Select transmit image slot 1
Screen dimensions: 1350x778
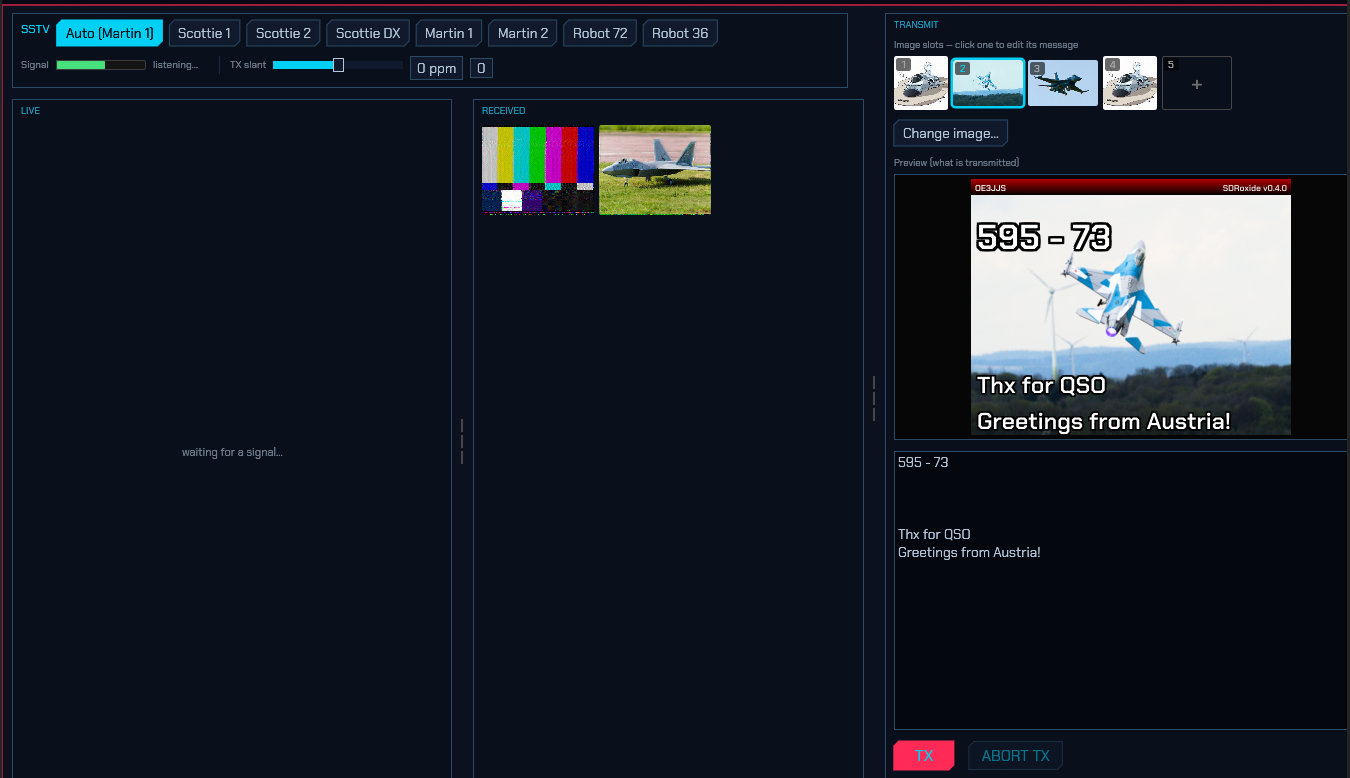[x=921, y=83]
